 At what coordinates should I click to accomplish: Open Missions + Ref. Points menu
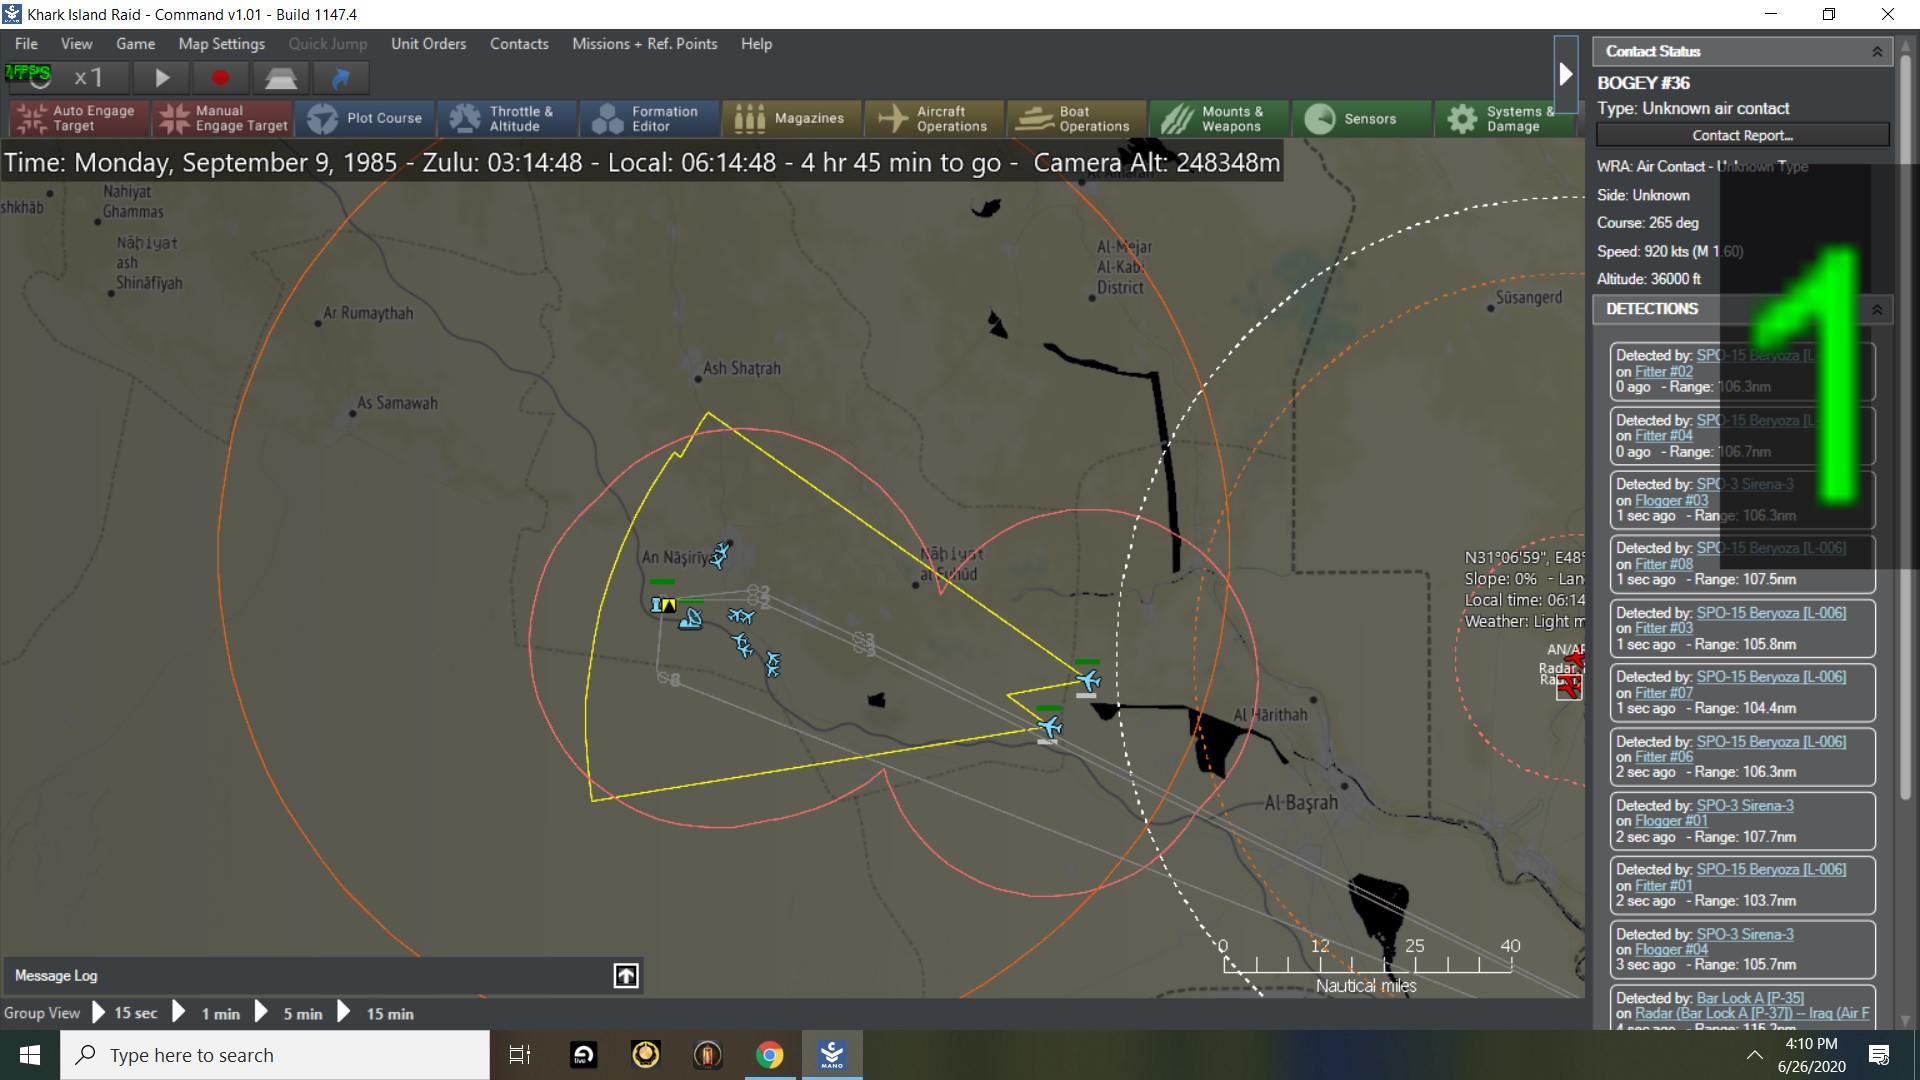tap(644, 44)
